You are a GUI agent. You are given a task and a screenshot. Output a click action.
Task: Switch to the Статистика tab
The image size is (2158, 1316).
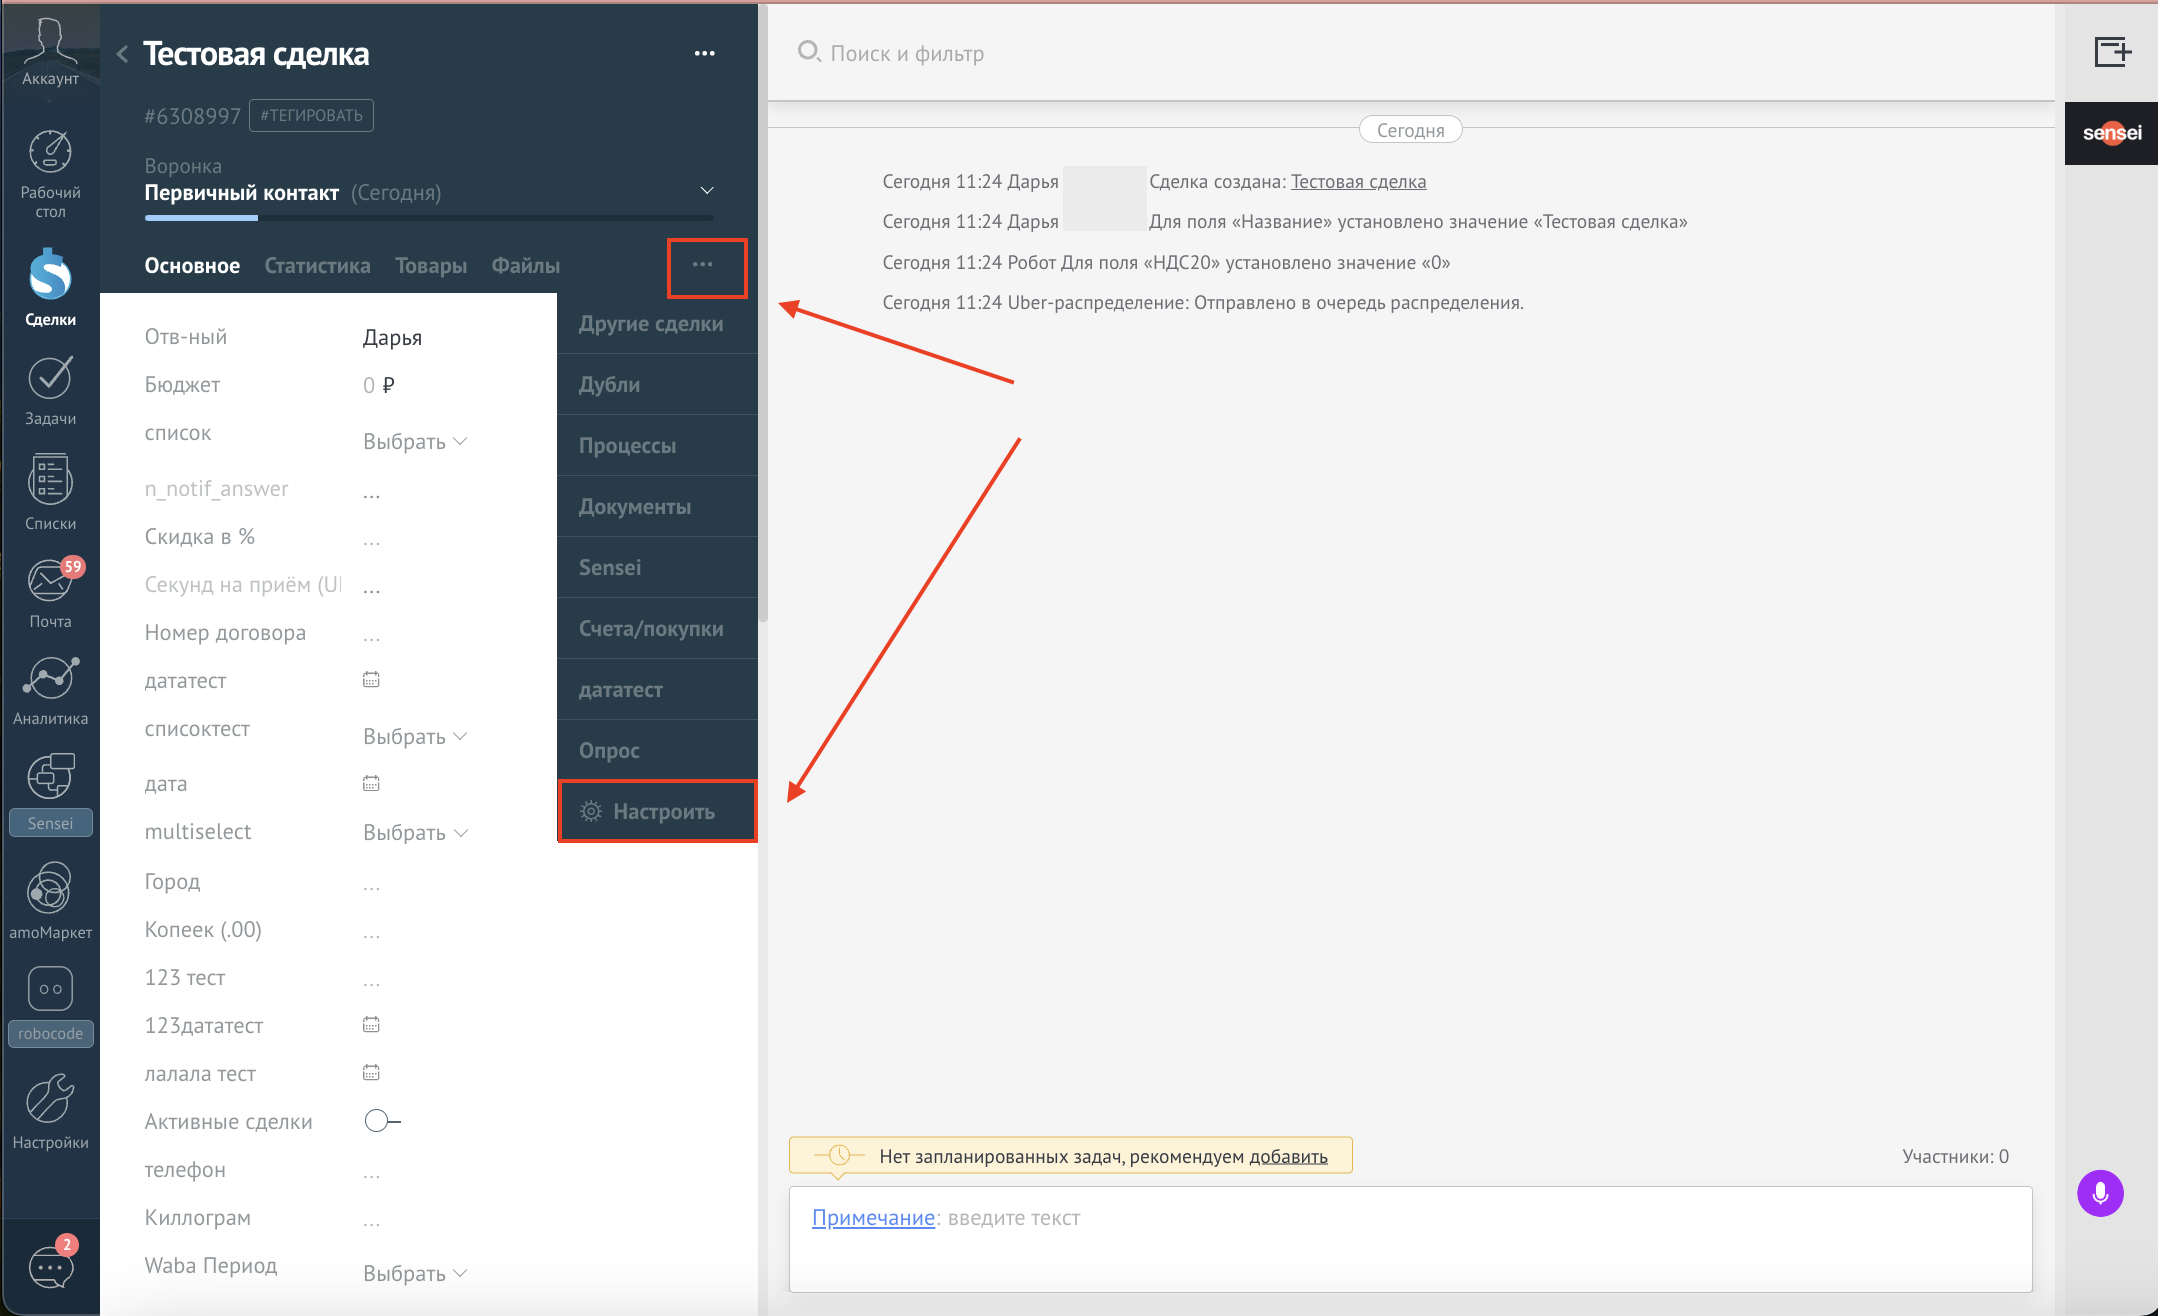[317, 266]
